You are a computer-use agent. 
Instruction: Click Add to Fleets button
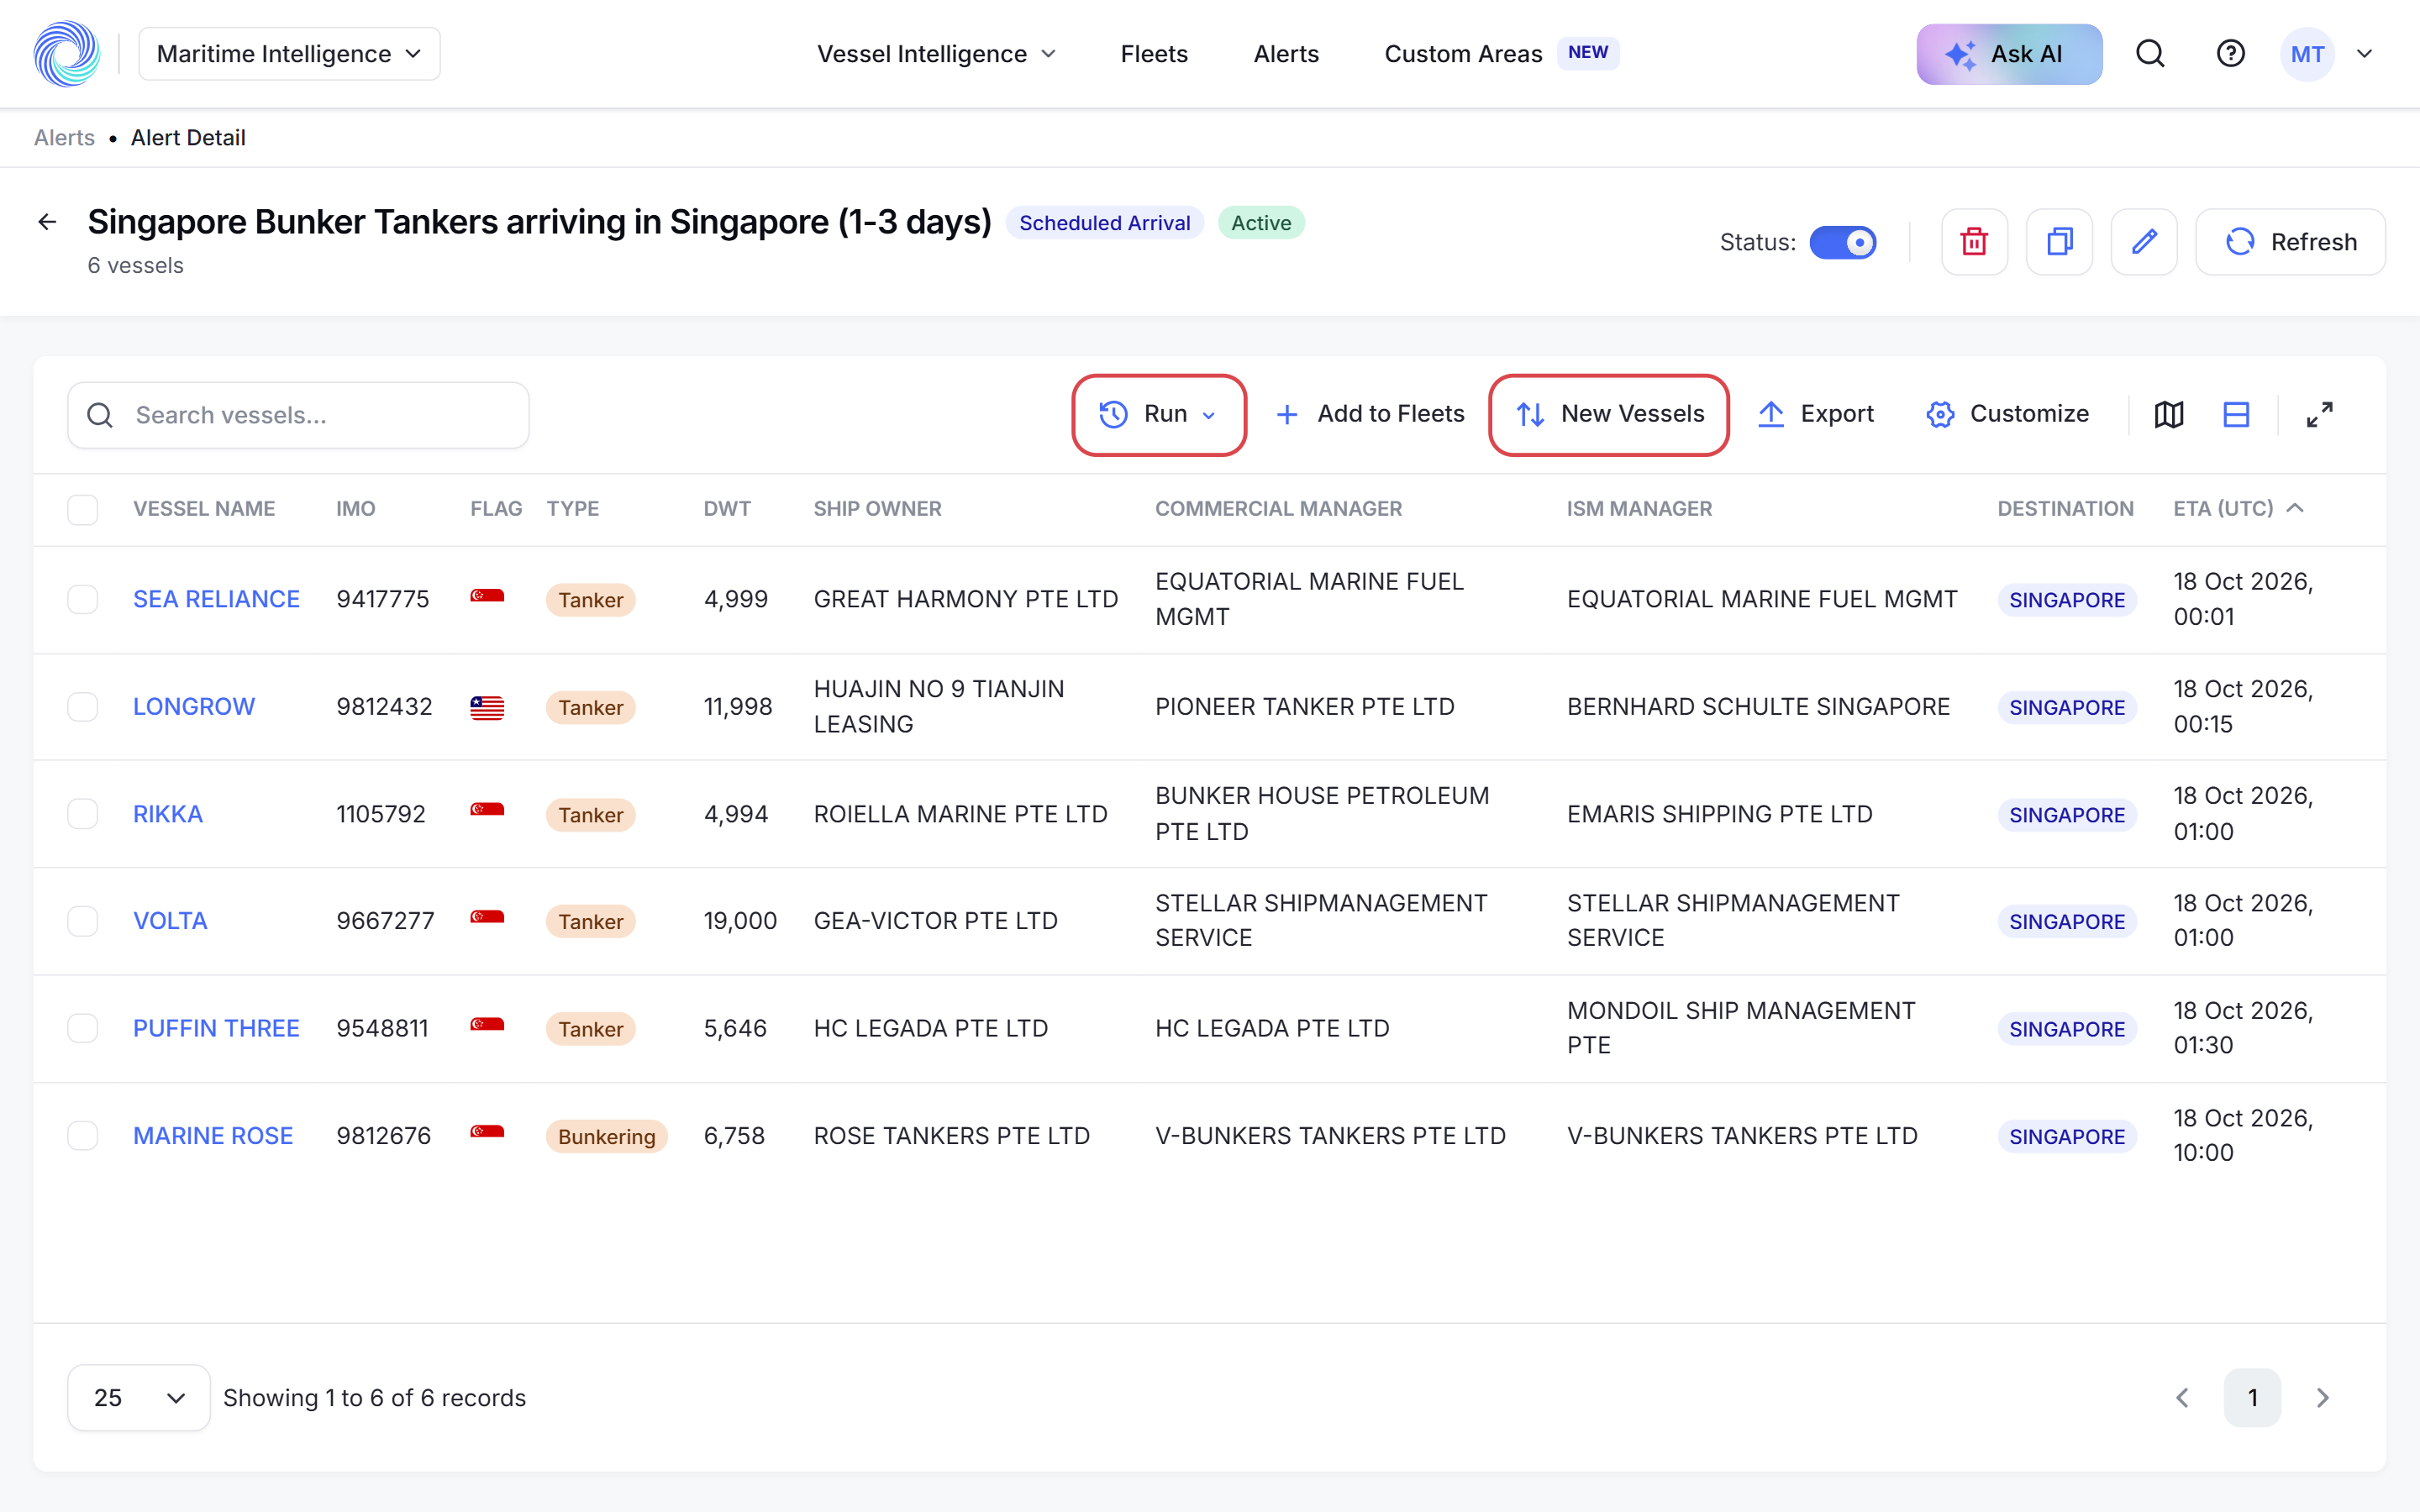1370,414
